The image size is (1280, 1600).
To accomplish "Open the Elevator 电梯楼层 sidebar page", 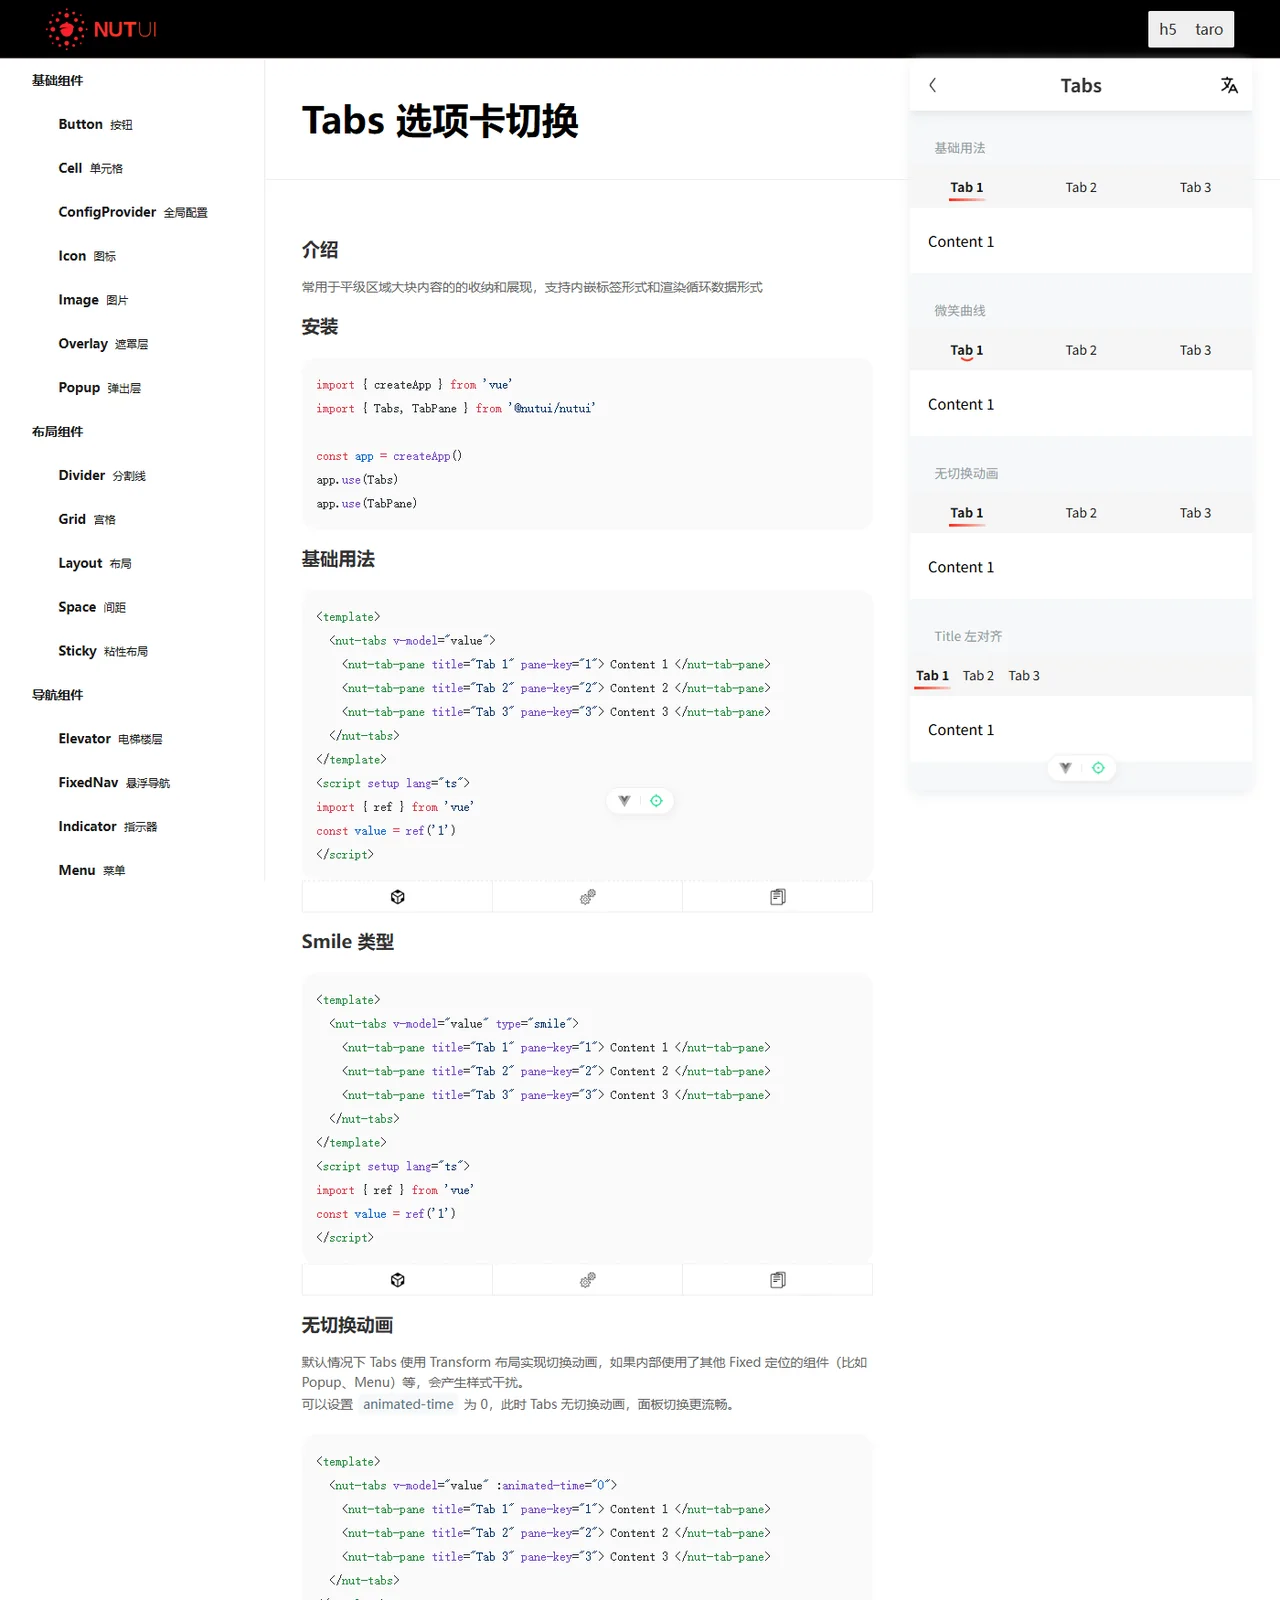I will point(110,739).
